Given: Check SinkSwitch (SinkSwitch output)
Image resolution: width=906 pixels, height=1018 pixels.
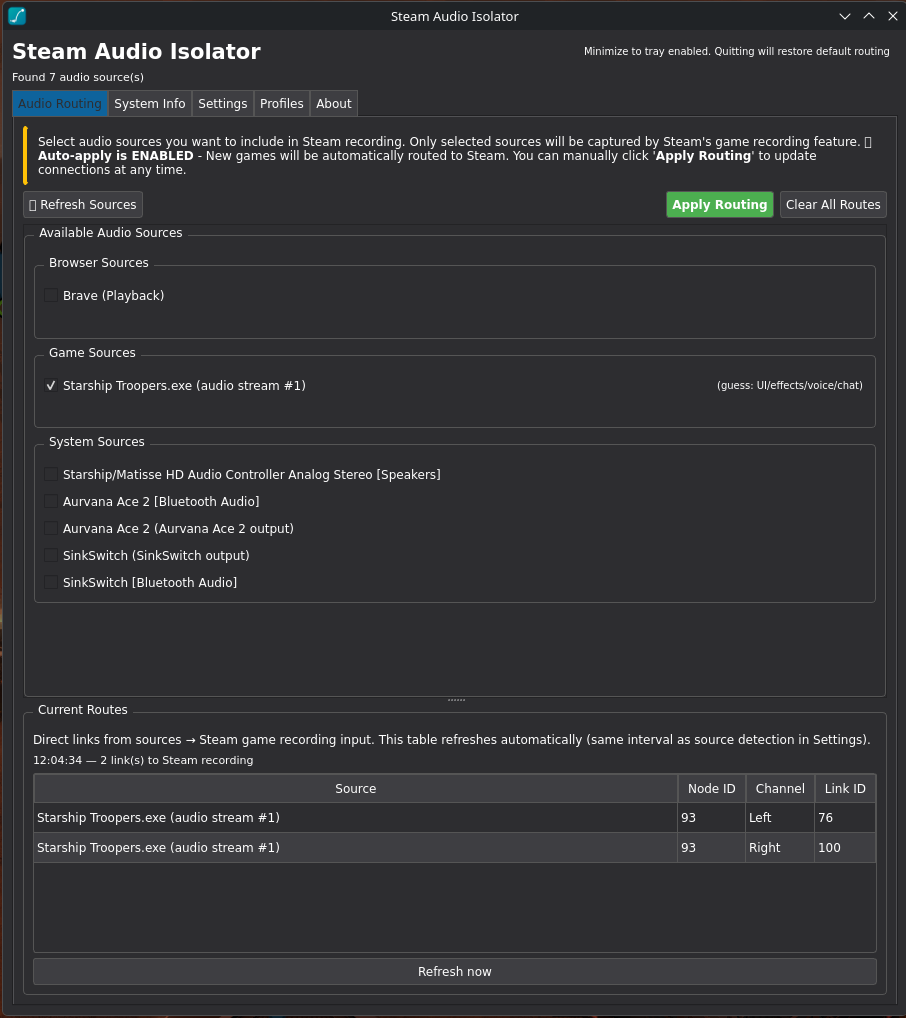Looking at the screenshot, I should (x=51, y=556).
